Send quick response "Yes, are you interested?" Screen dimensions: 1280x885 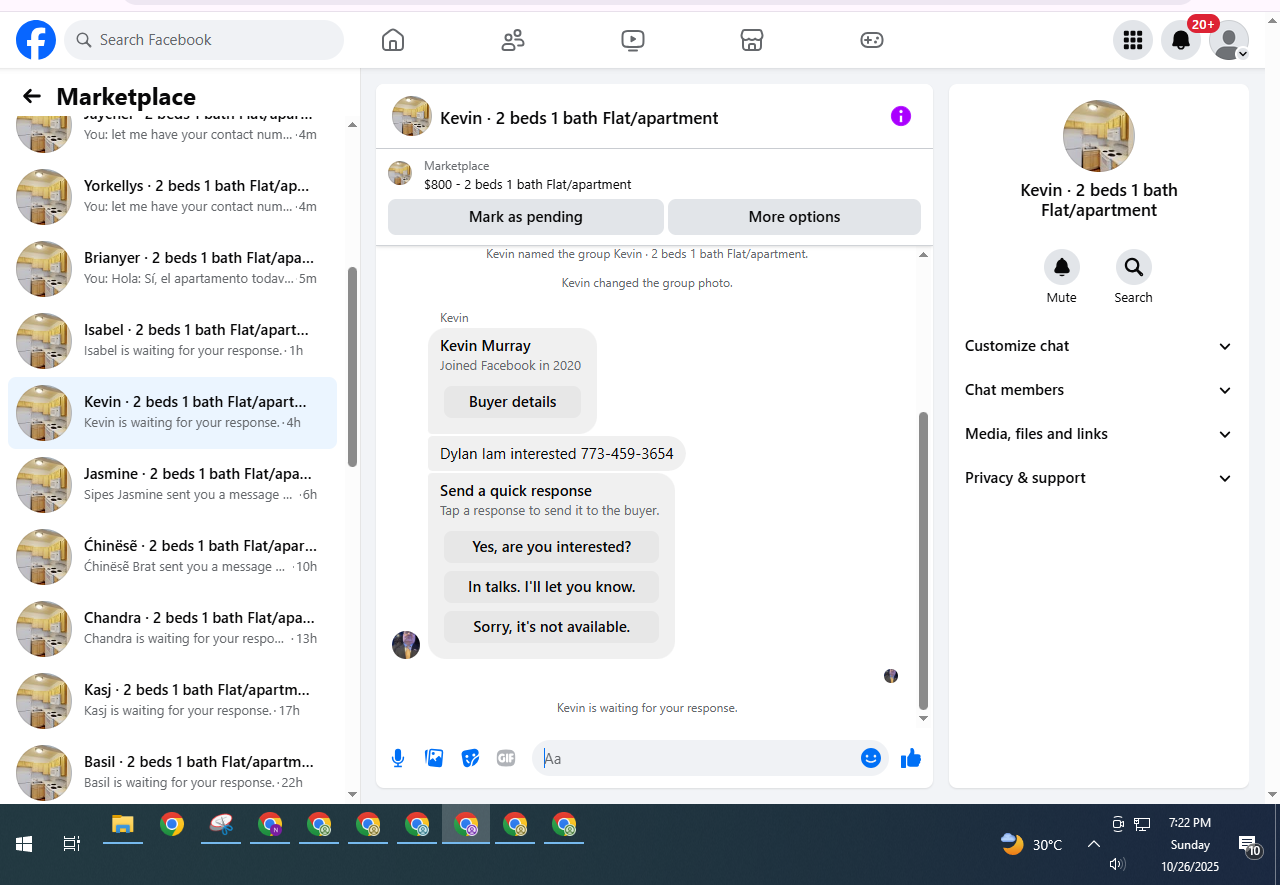pos(551,547)
